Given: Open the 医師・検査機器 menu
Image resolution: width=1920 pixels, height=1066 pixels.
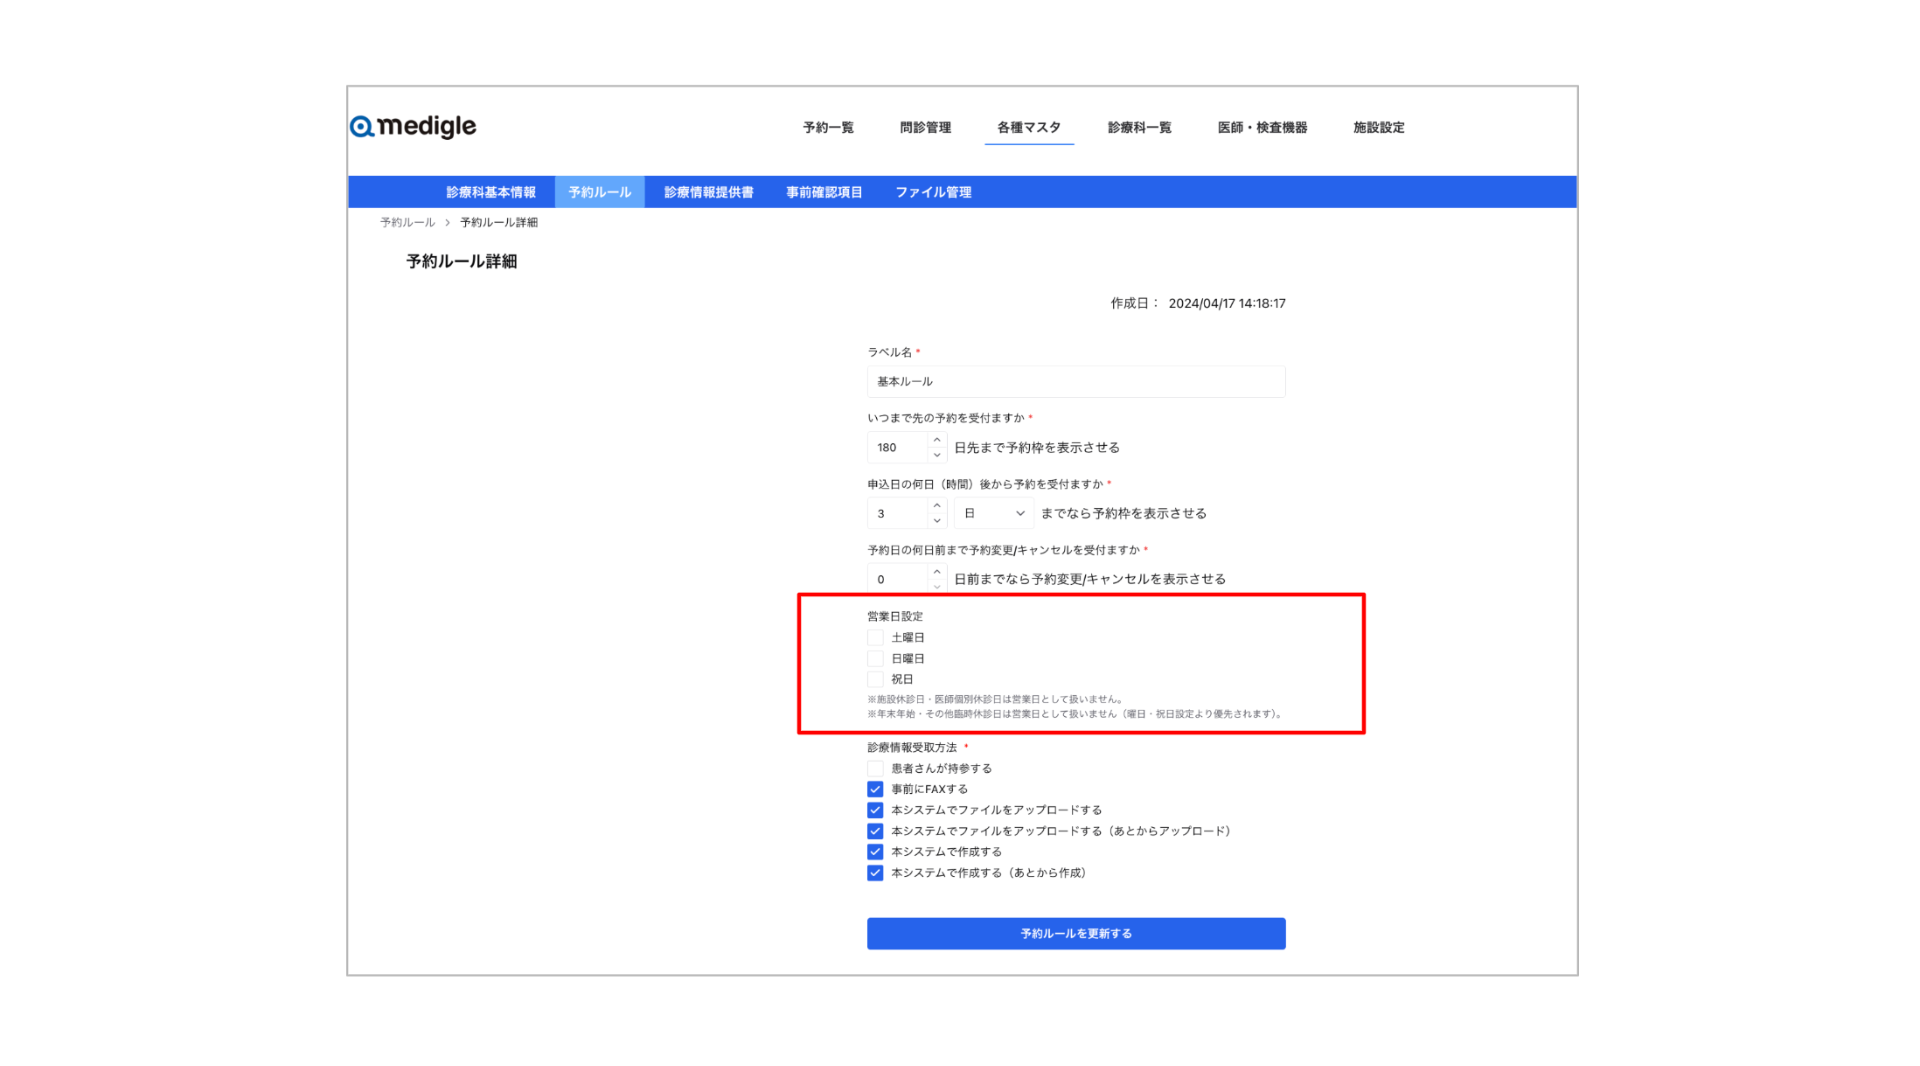Looking at the screenshot, I should [1262, 127].
